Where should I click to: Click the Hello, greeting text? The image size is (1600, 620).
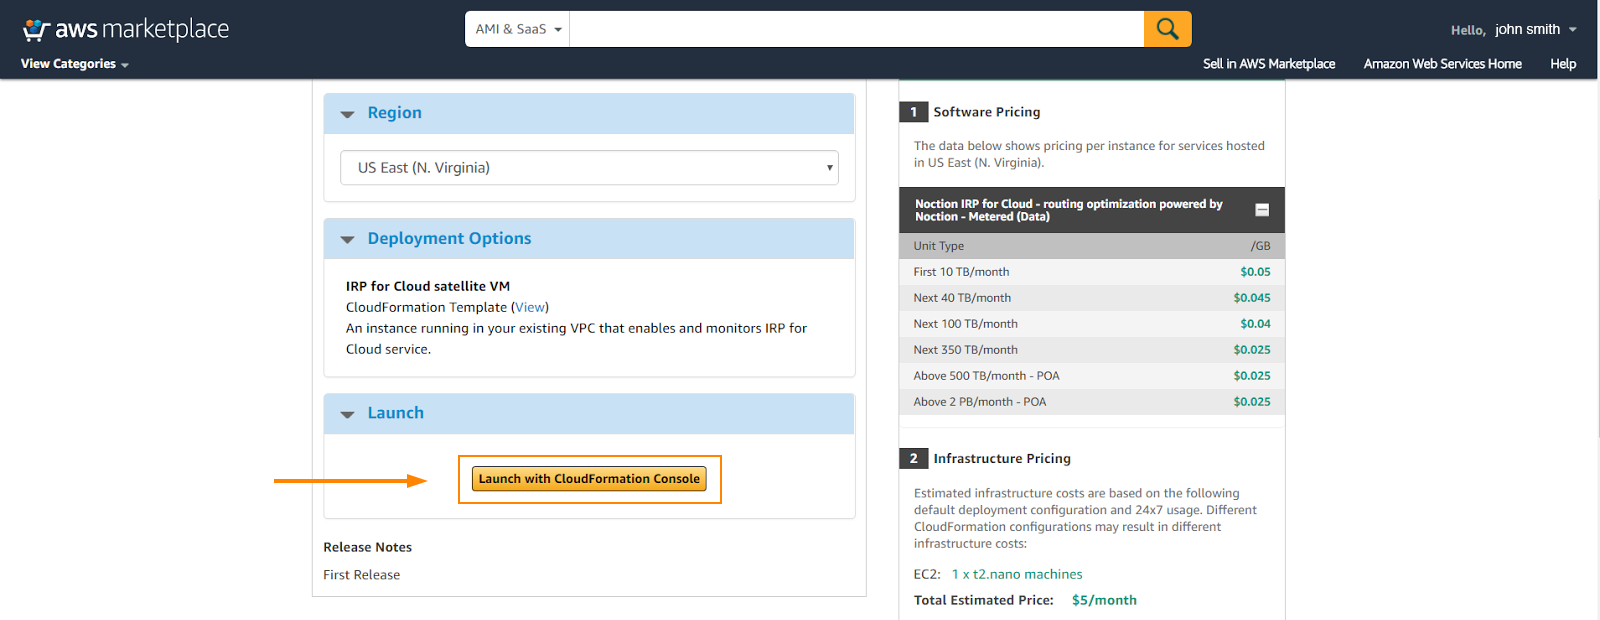(x=1468, y=30)
